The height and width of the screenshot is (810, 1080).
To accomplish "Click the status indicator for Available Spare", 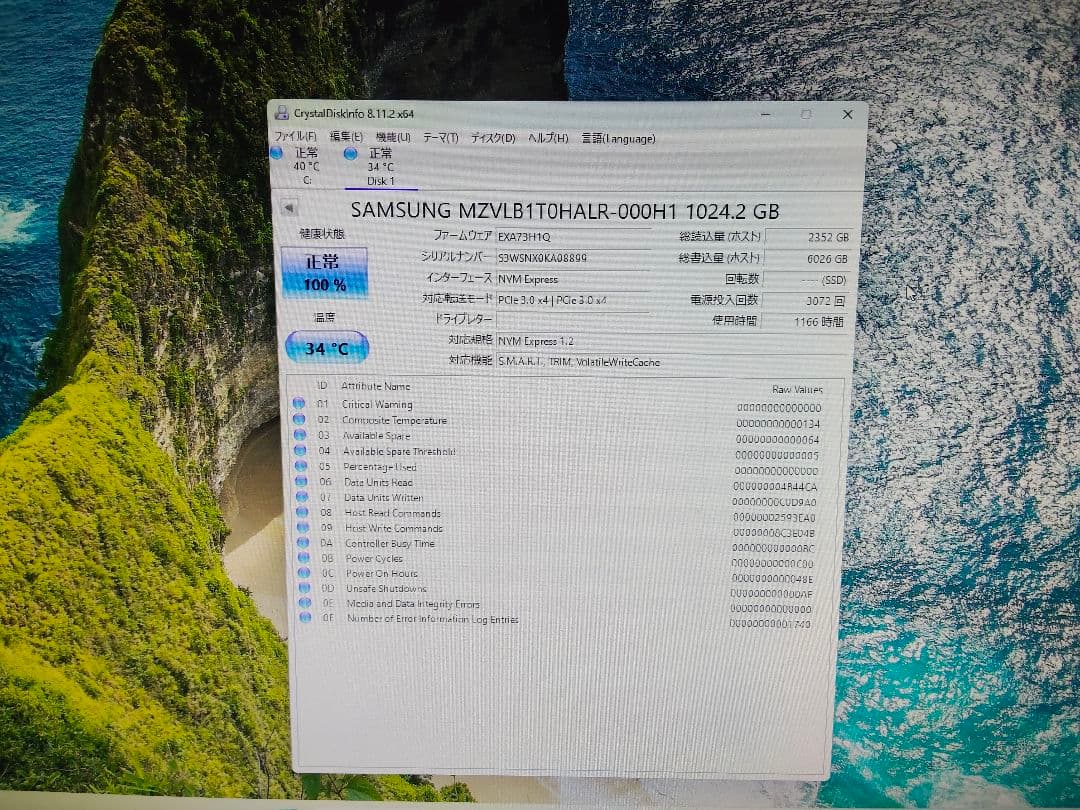I will [x=300, y=436].
